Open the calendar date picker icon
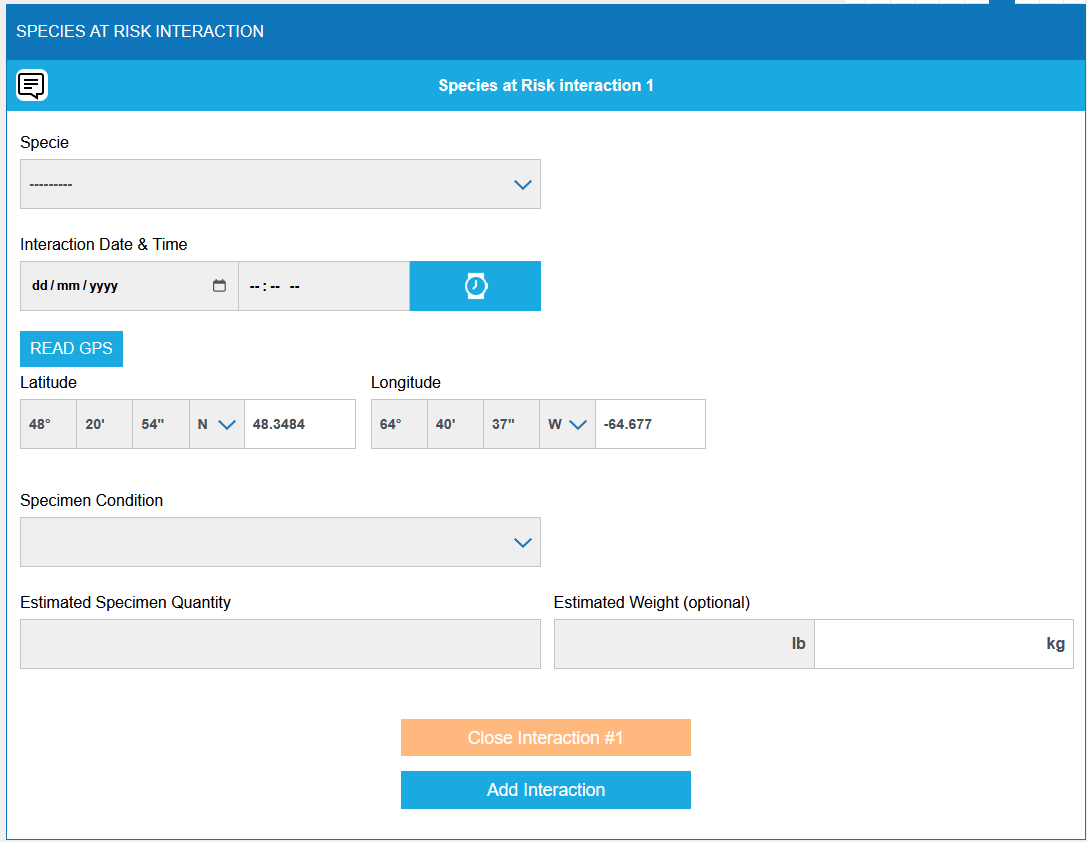1087x842 pixels. pyautogui.click(x=219, y=286)
